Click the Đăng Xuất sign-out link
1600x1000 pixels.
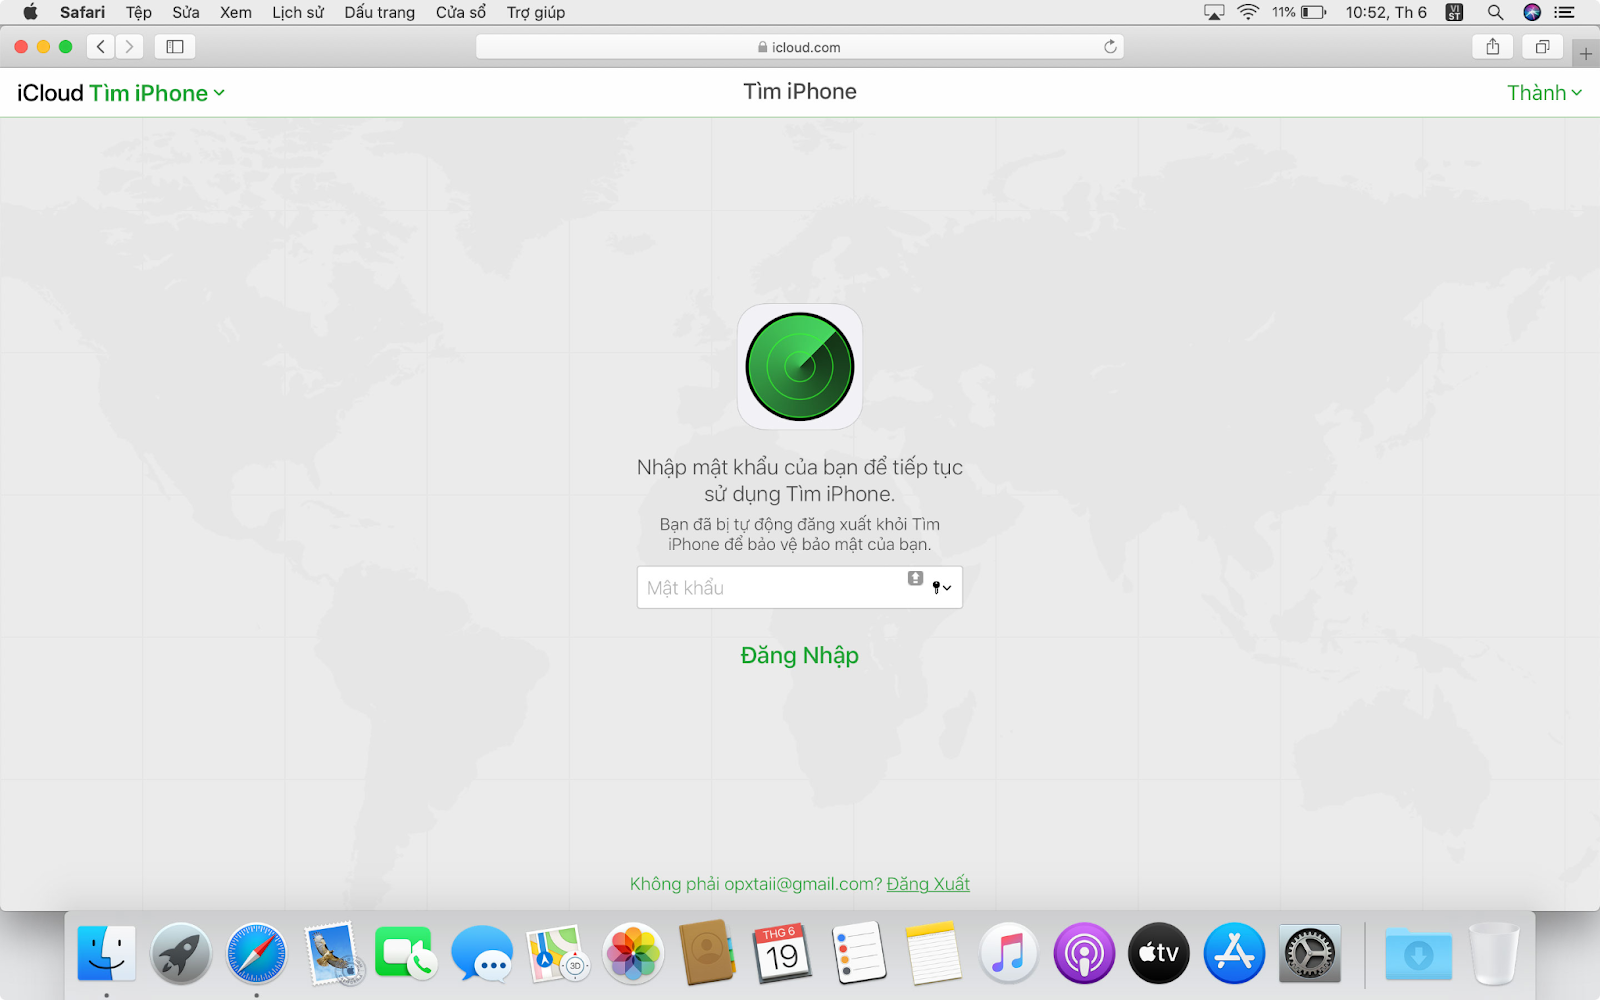(x=928, y=884)
